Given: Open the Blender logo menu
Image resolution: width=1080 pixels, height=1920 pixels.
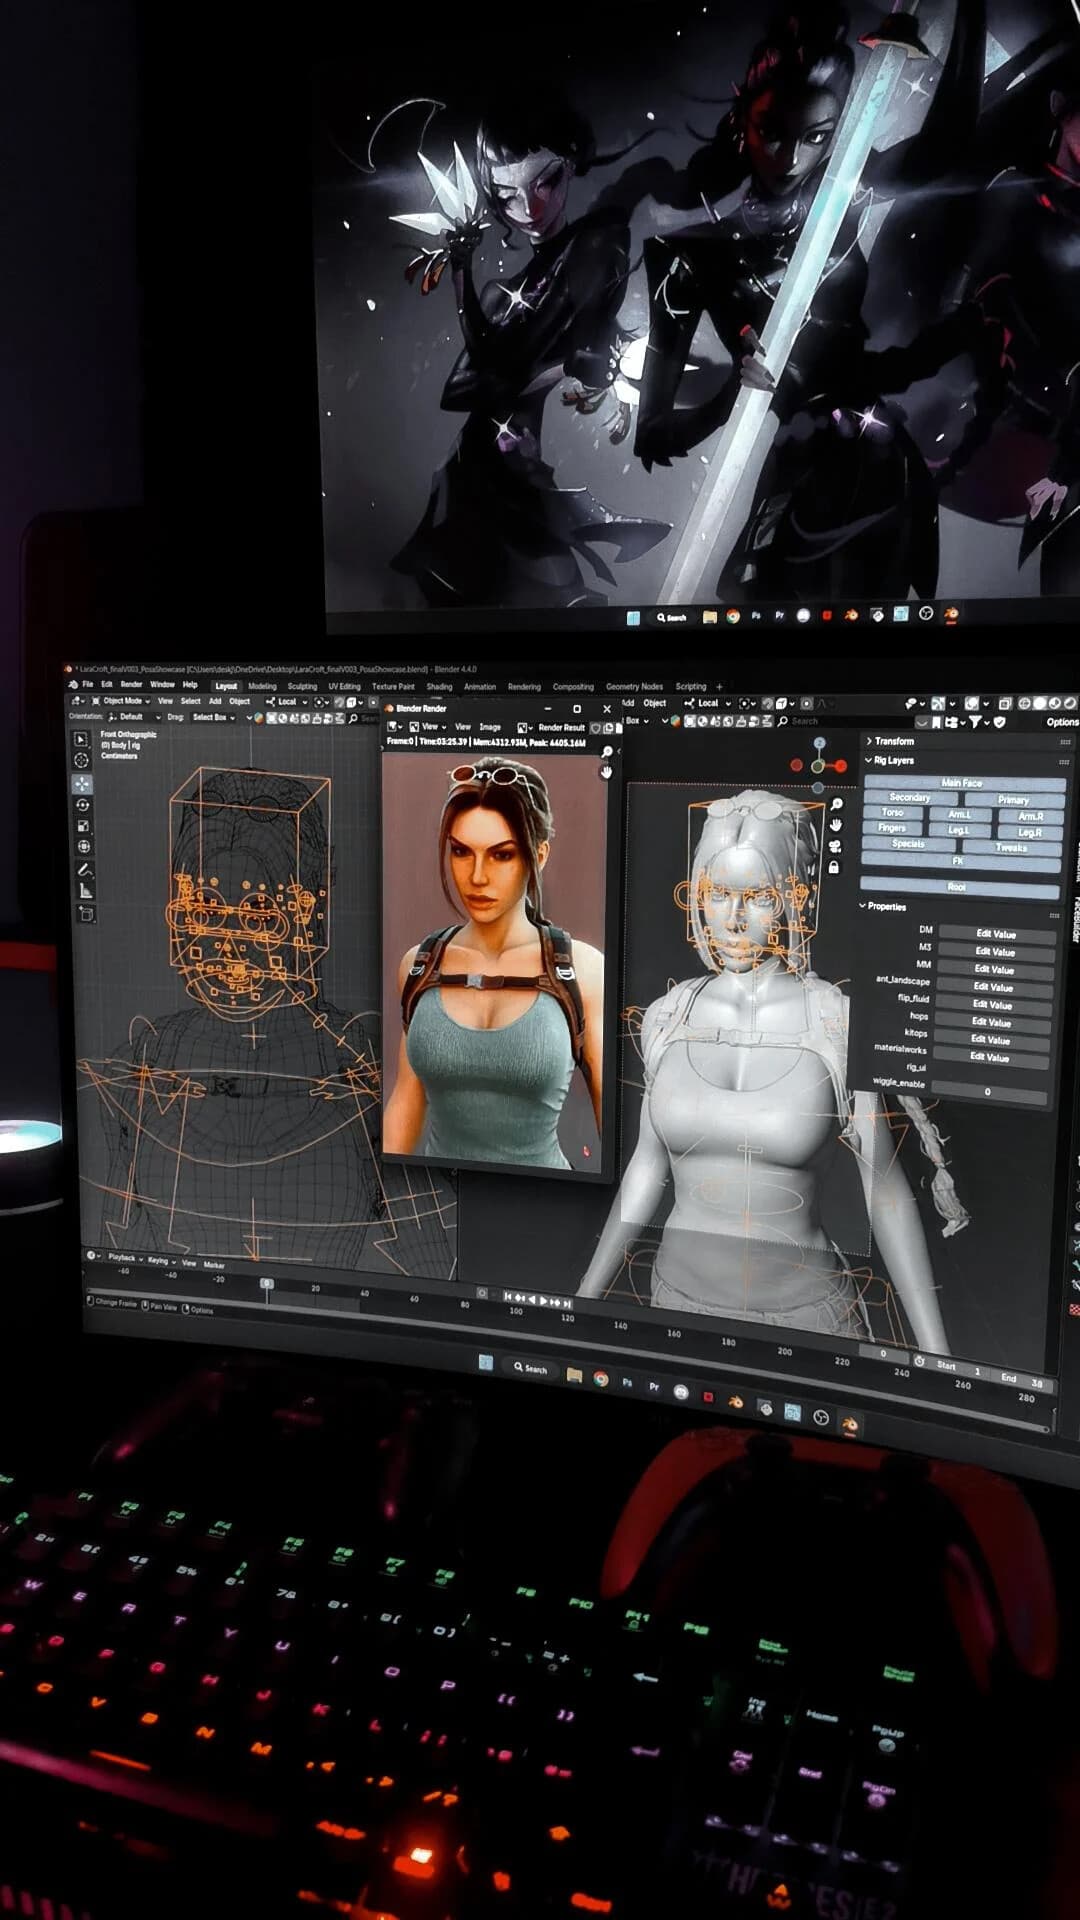Looking at the screenshot, I should pyautogui.click(x=73, y=684).
